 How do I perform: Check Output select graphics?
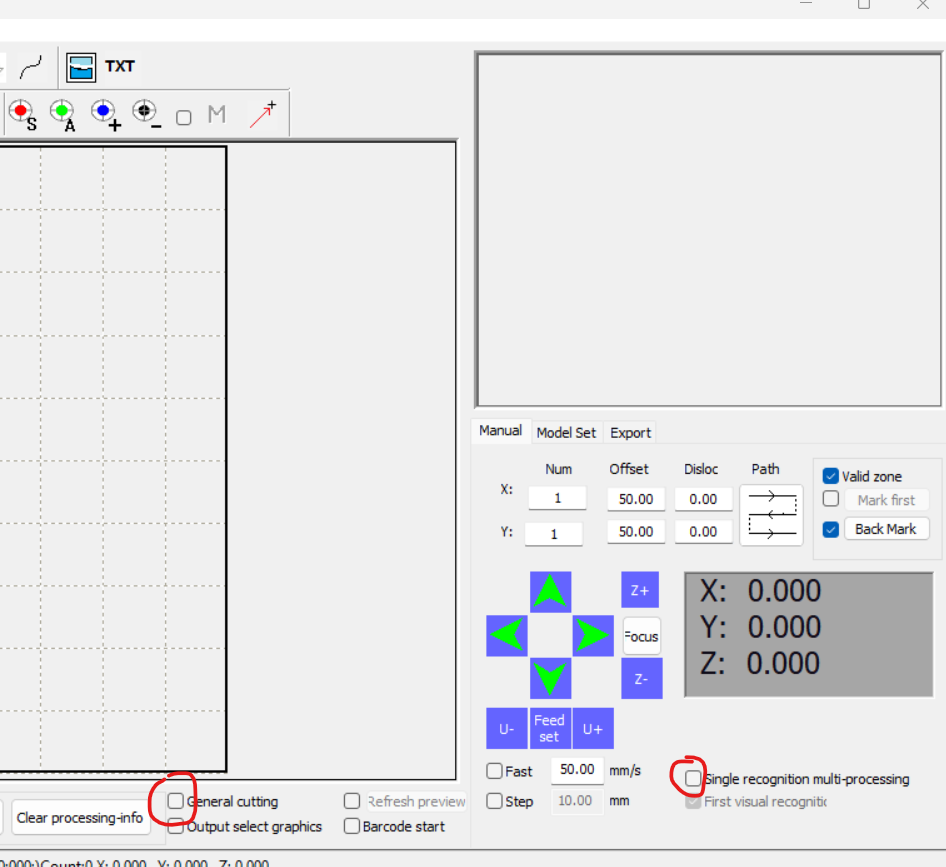(176, 826)
